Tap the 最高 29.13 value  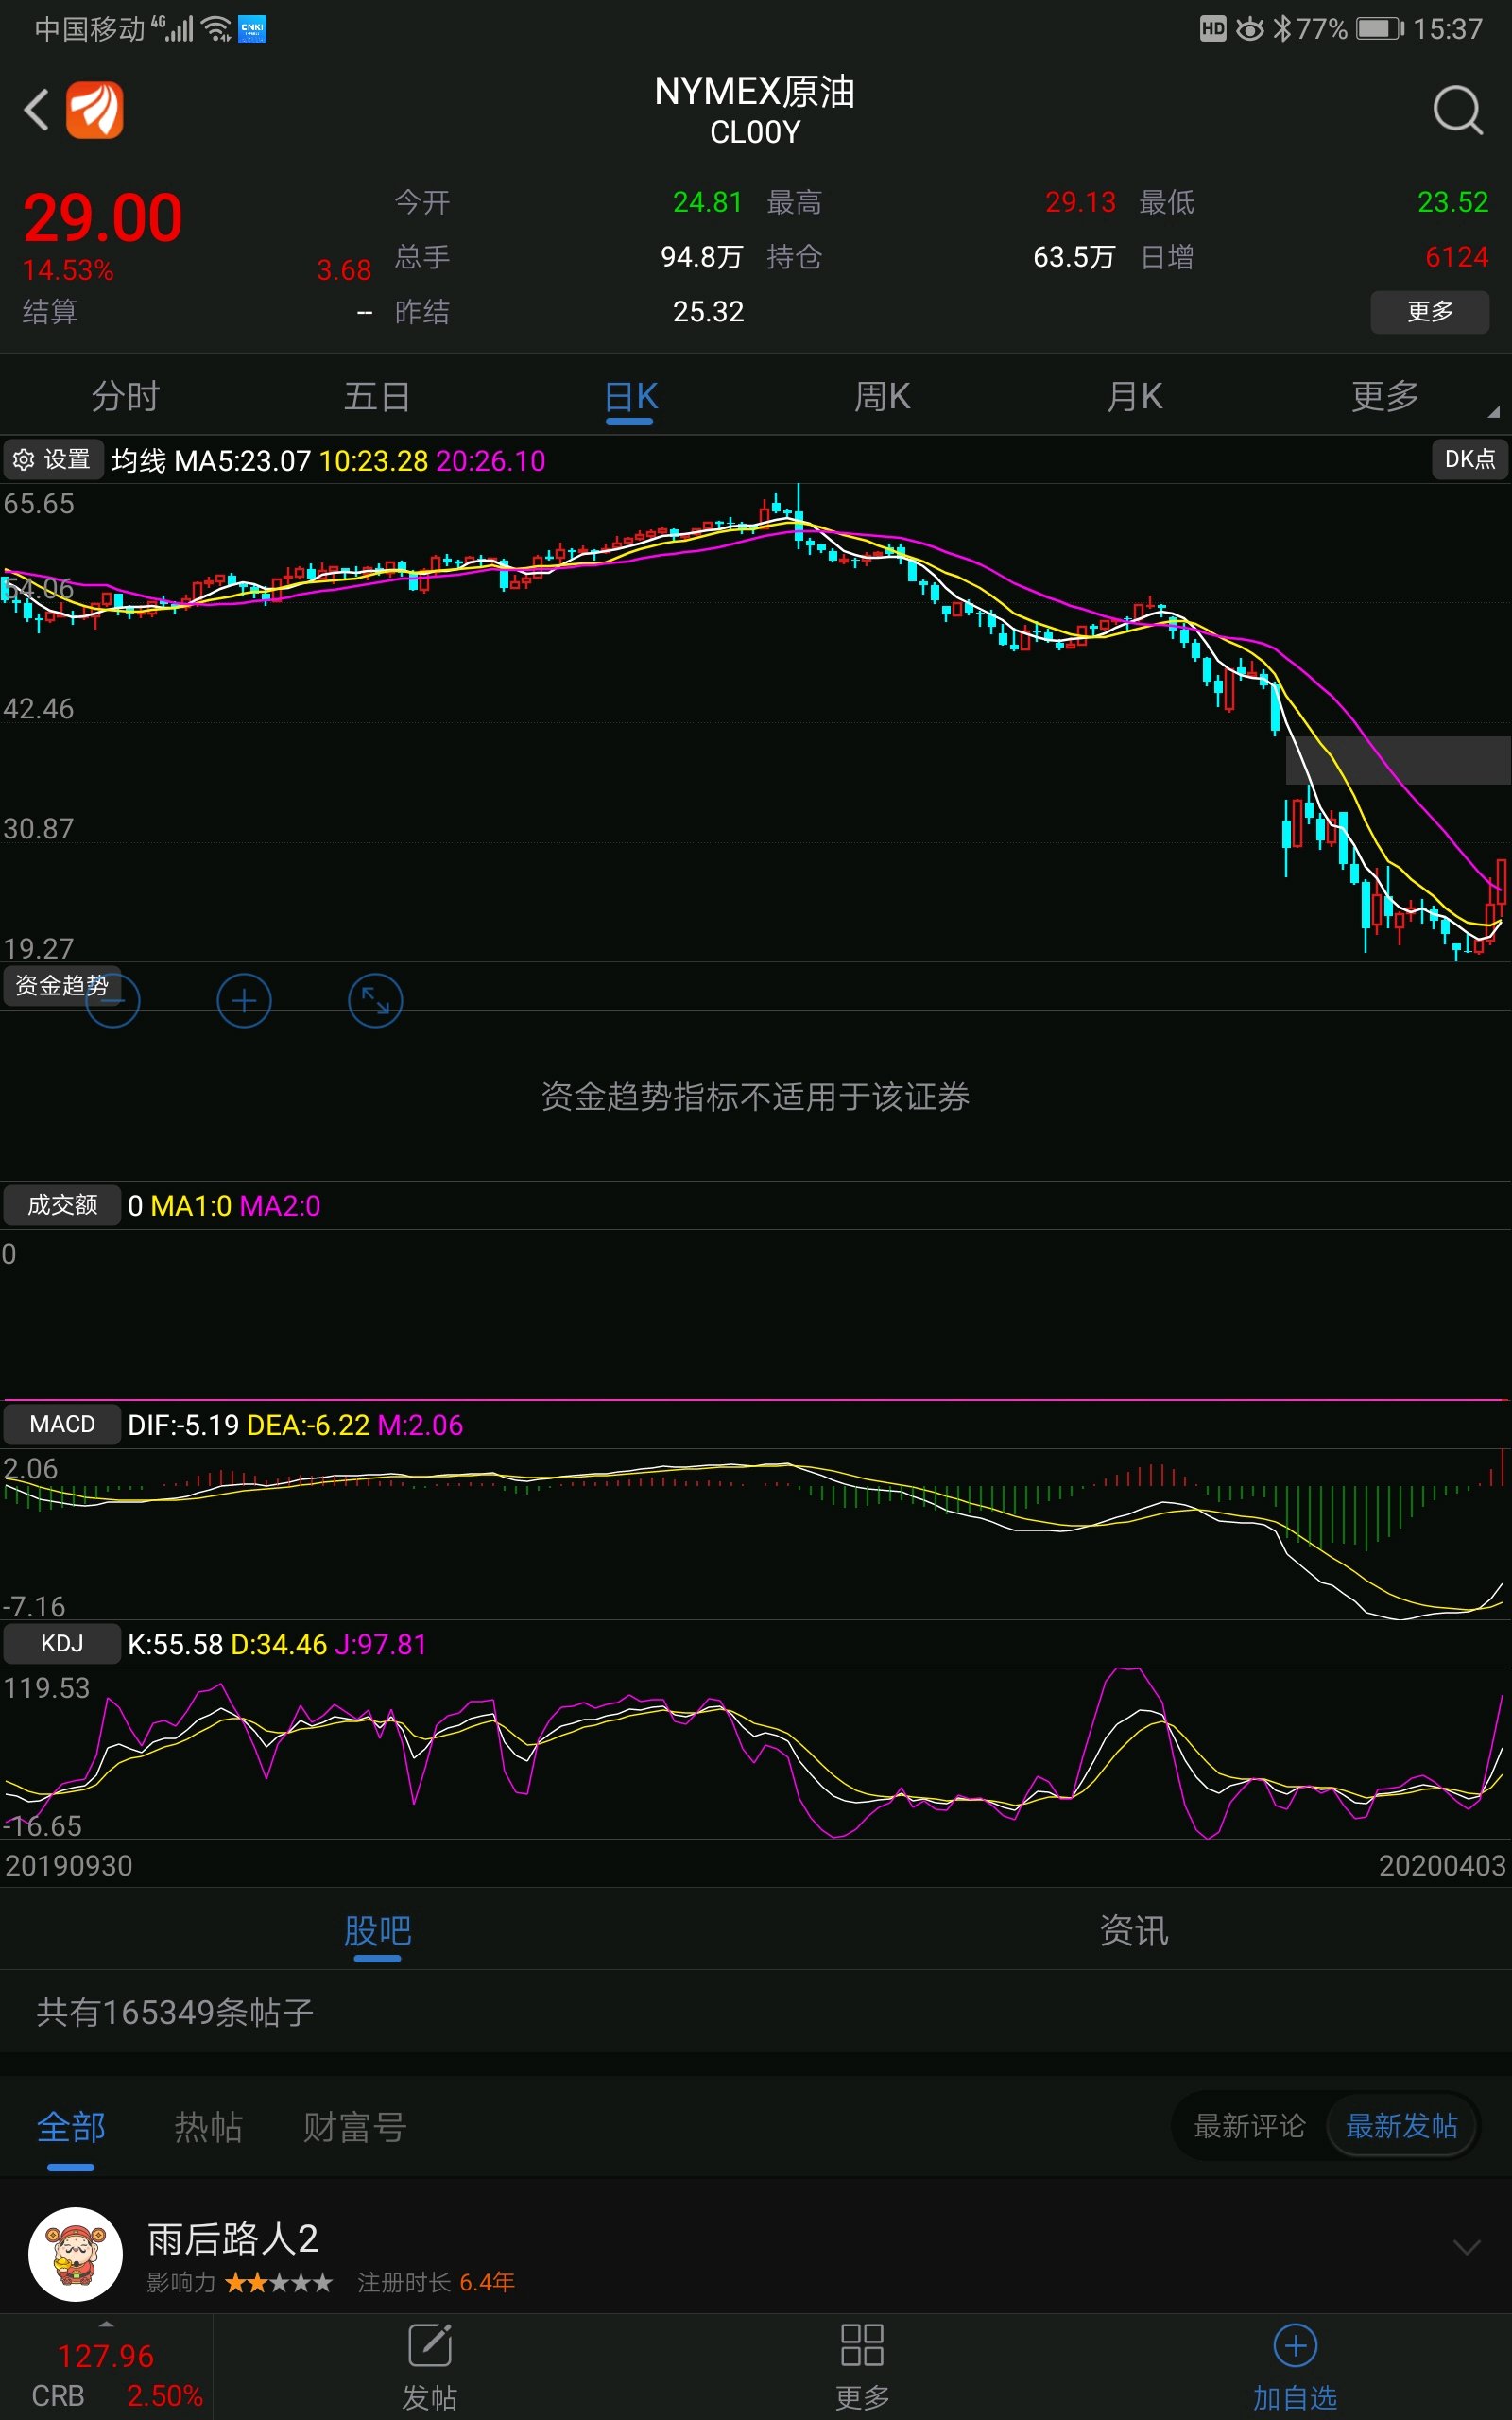pos(1080,202)
